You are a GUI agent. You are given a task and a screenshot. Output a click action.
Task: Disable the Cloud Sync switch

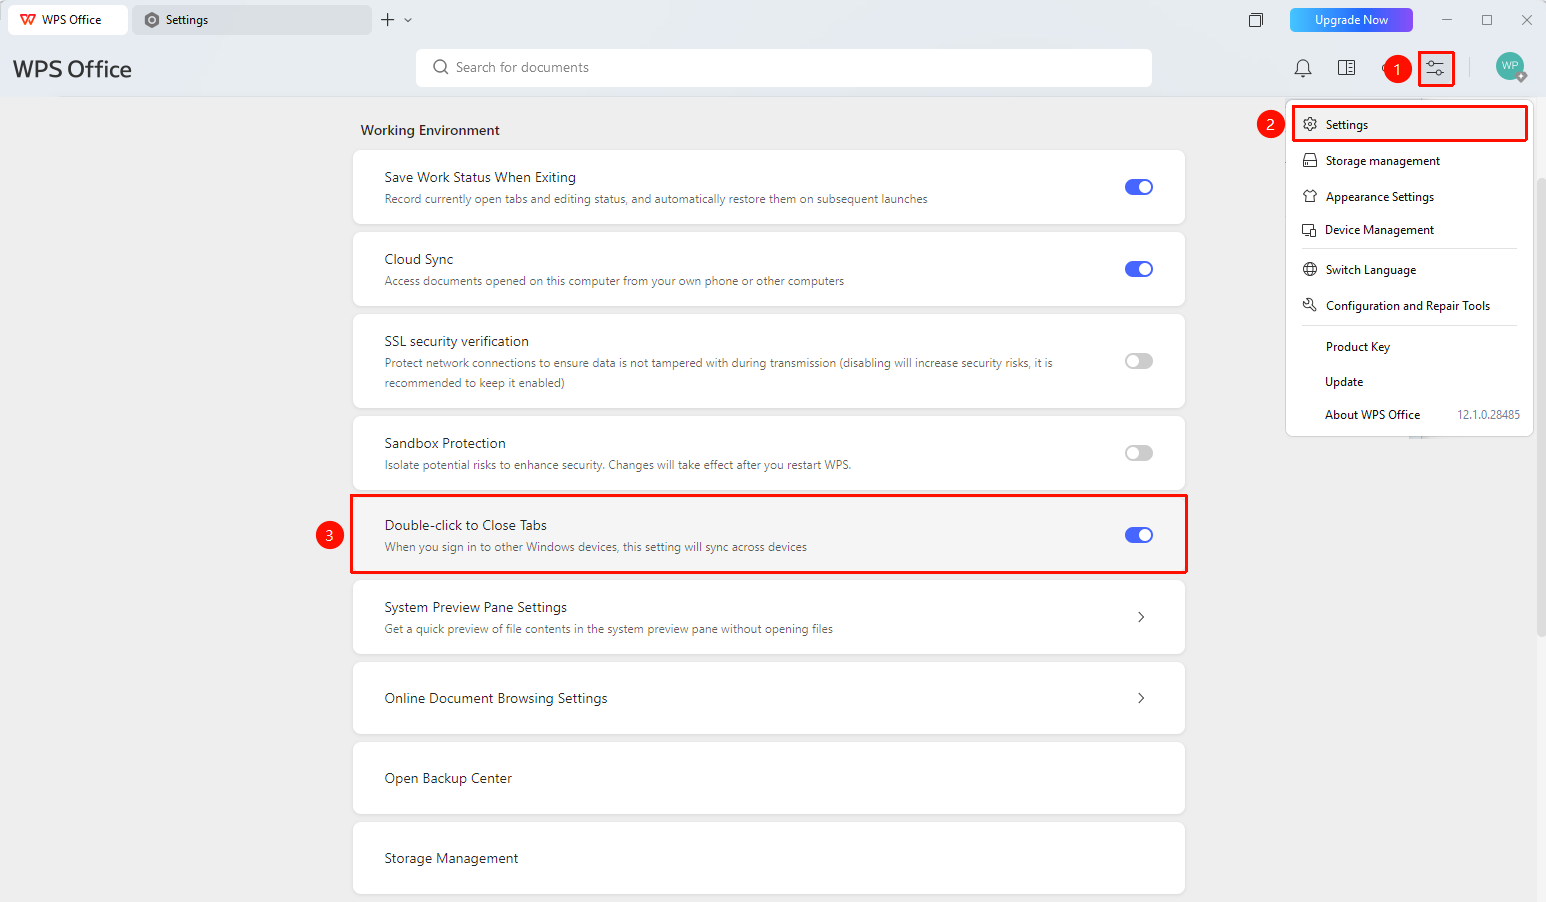coord(1139,269)
